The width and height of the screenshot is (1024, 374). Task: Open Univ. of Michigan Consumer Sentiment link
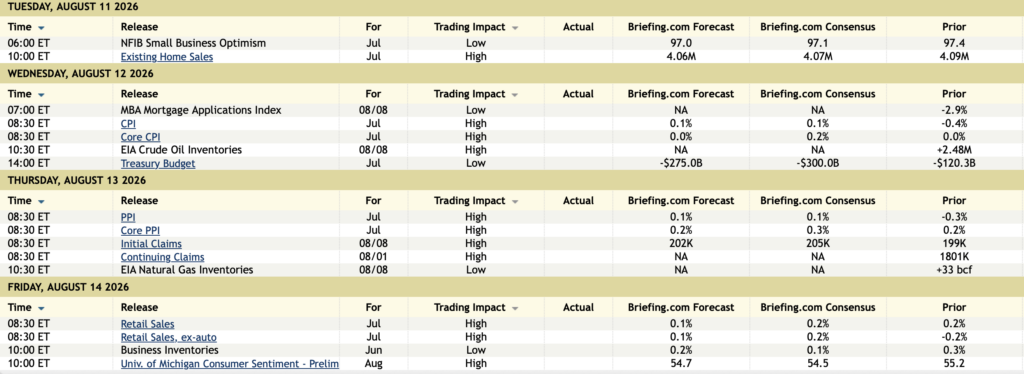[x=229, y=364]
